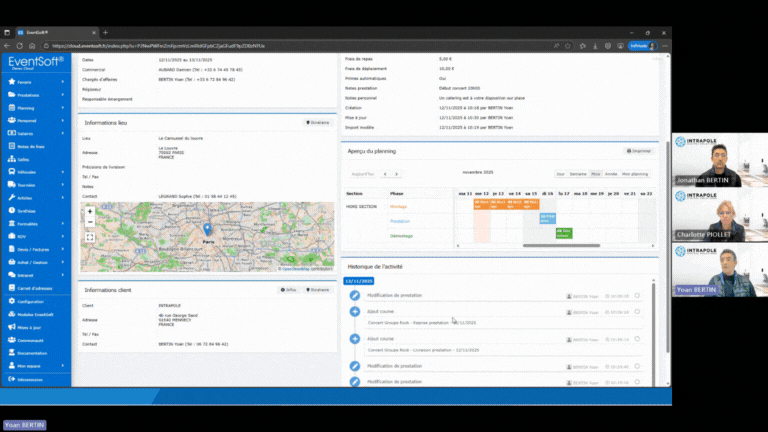Viewport: 768px width, 432px height.
Task: Zoom in on the Louvre map
Action: click(90, 211)
